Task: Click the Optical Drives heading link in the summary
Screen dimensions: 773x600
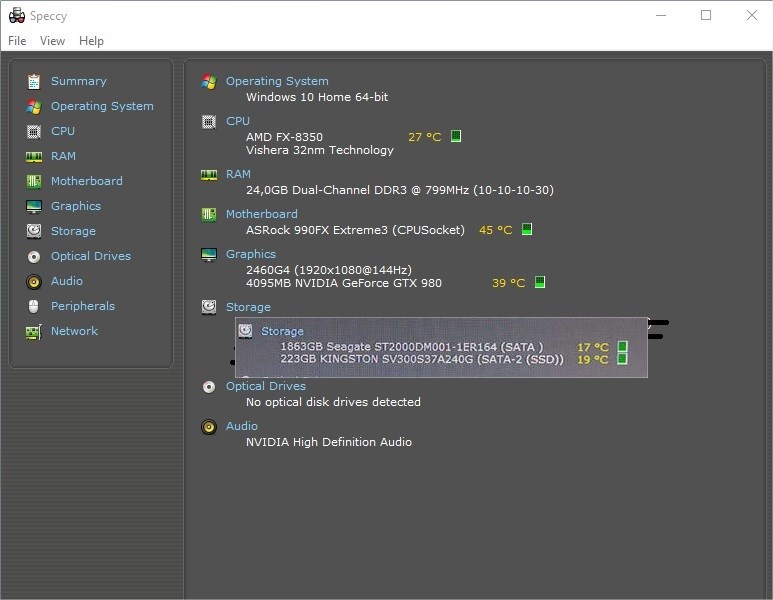Action: click(266, 386)
